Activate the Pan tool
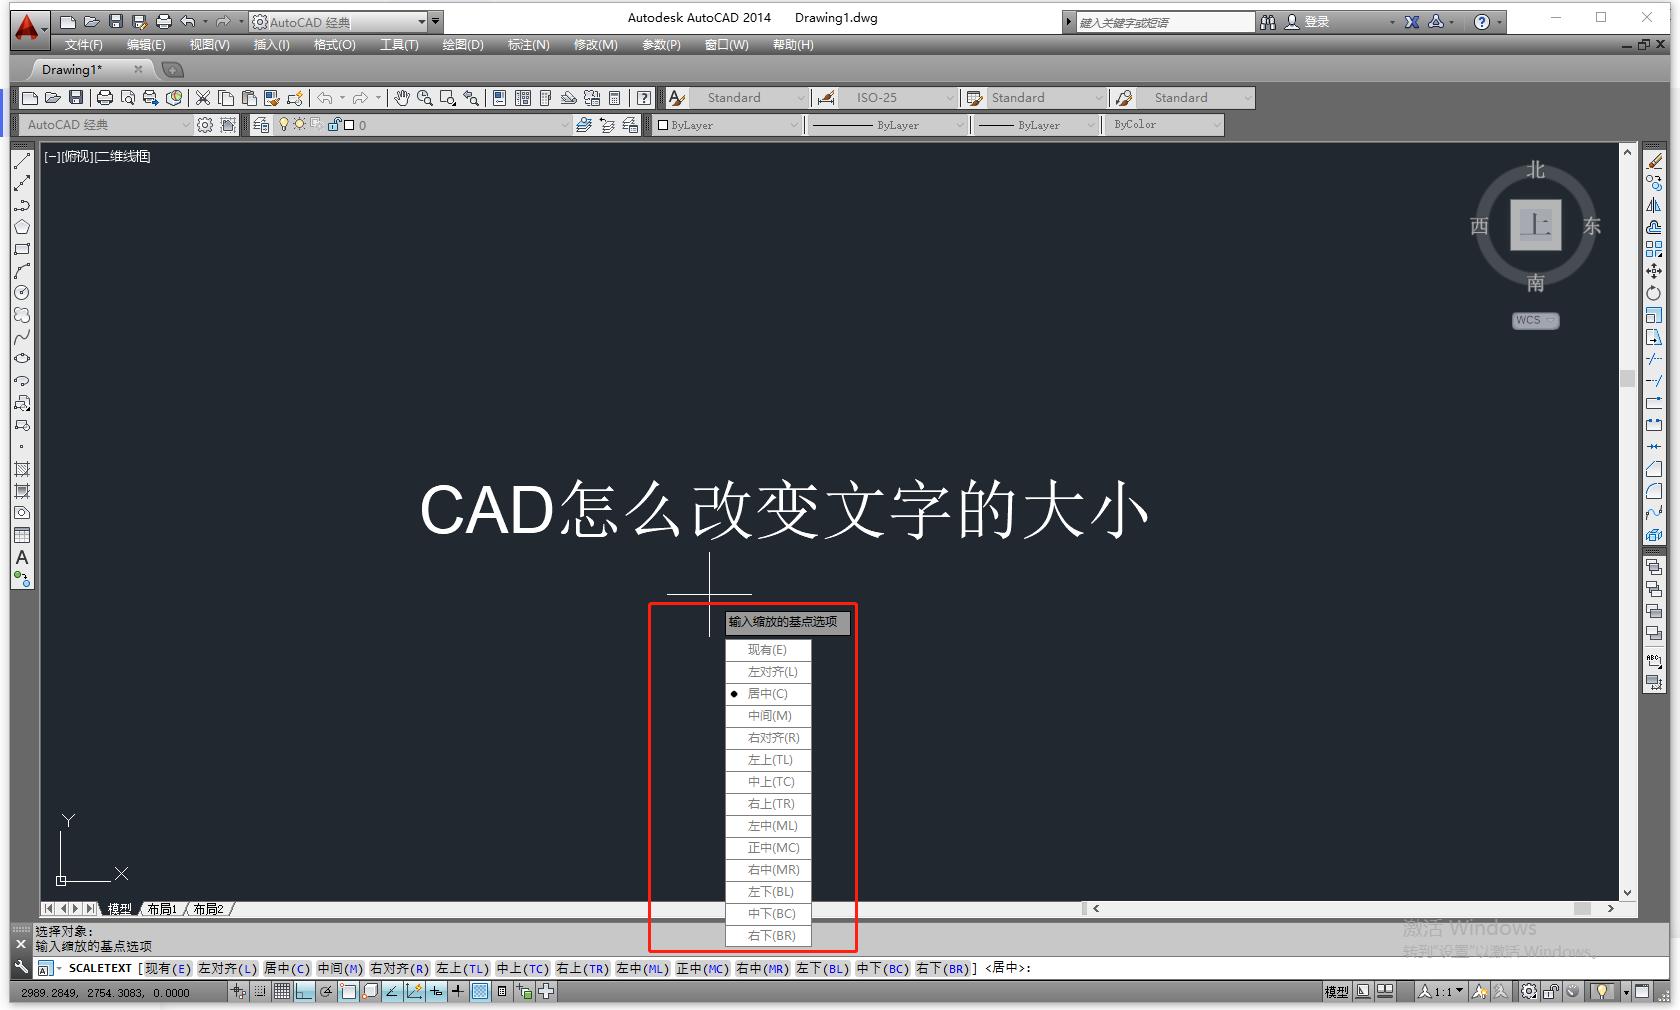Viewport: 1680px width, 1010px height. coord(401,97)
